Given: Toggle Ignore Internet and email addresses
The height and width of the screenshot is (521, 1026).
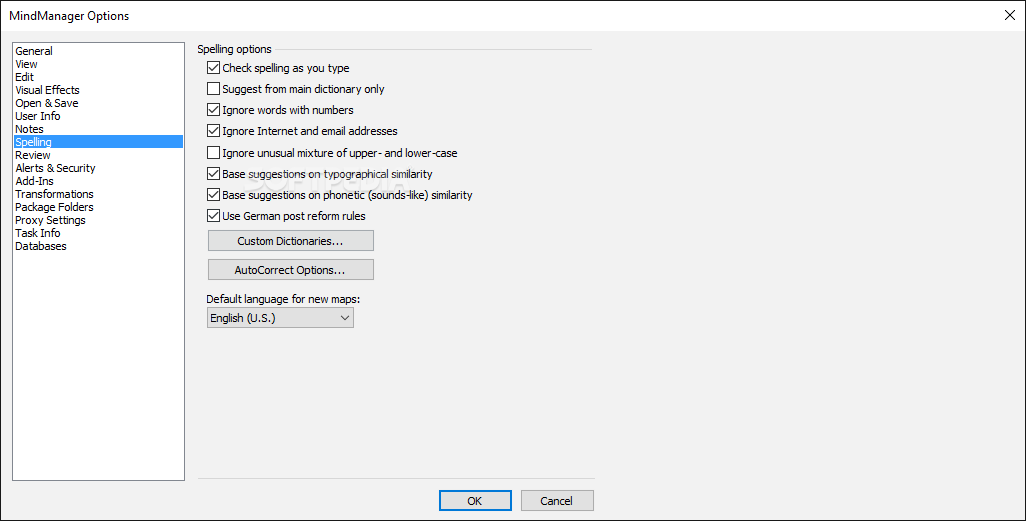Looking at the screenshot, I should click(x=213, y=131).
